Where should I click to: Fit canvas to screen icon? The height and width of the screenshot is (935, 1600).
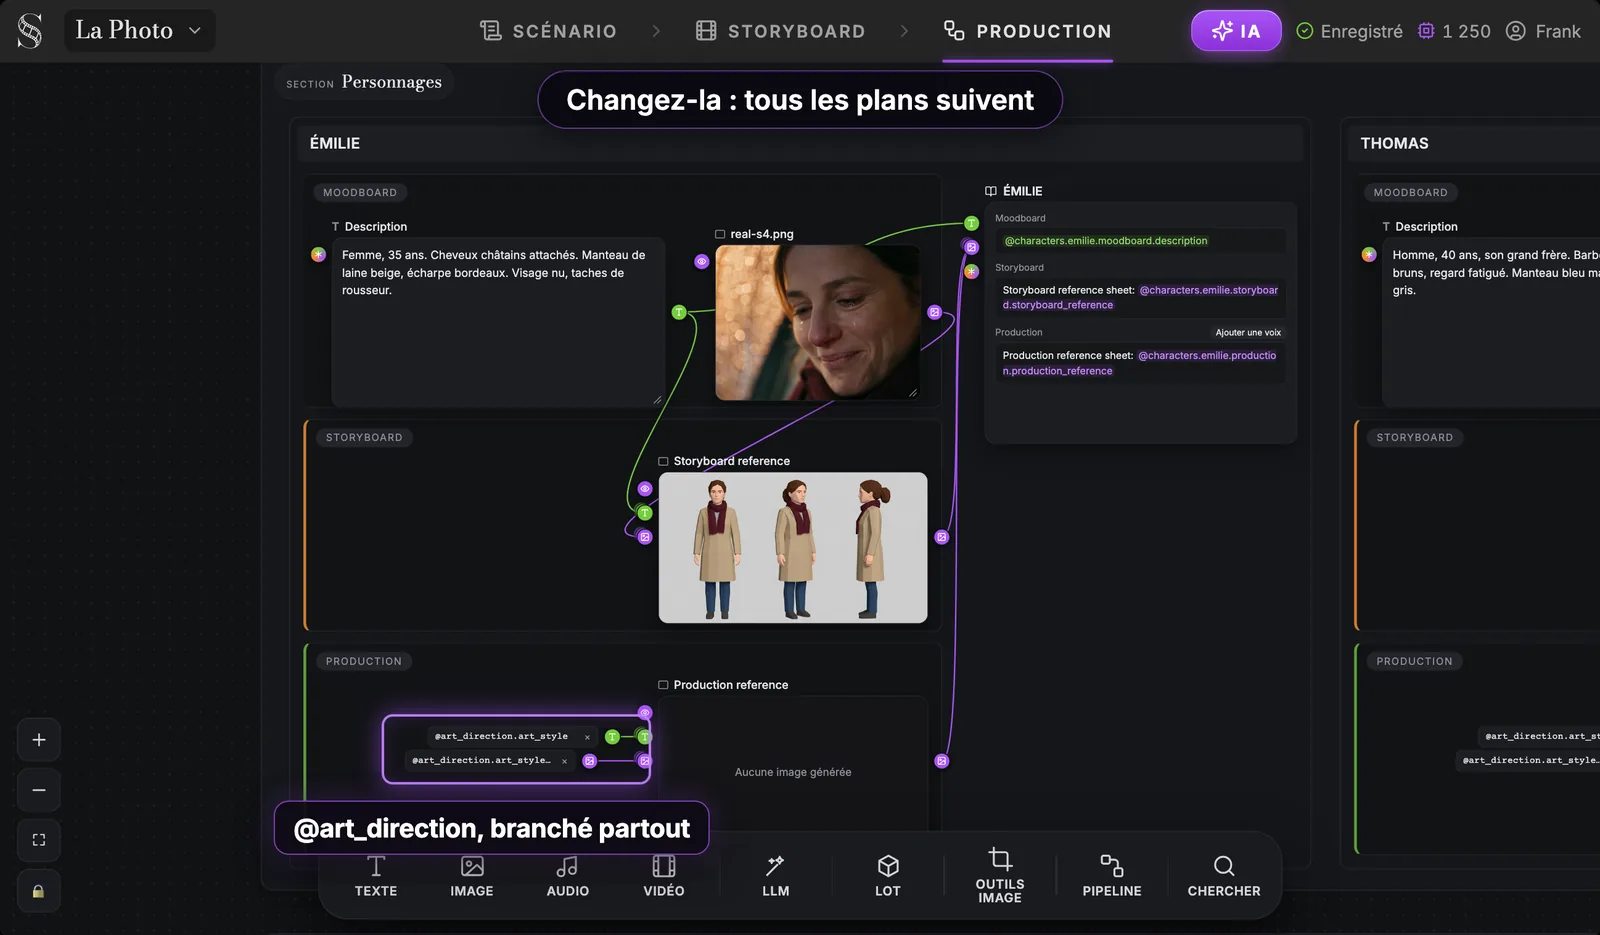39,840
